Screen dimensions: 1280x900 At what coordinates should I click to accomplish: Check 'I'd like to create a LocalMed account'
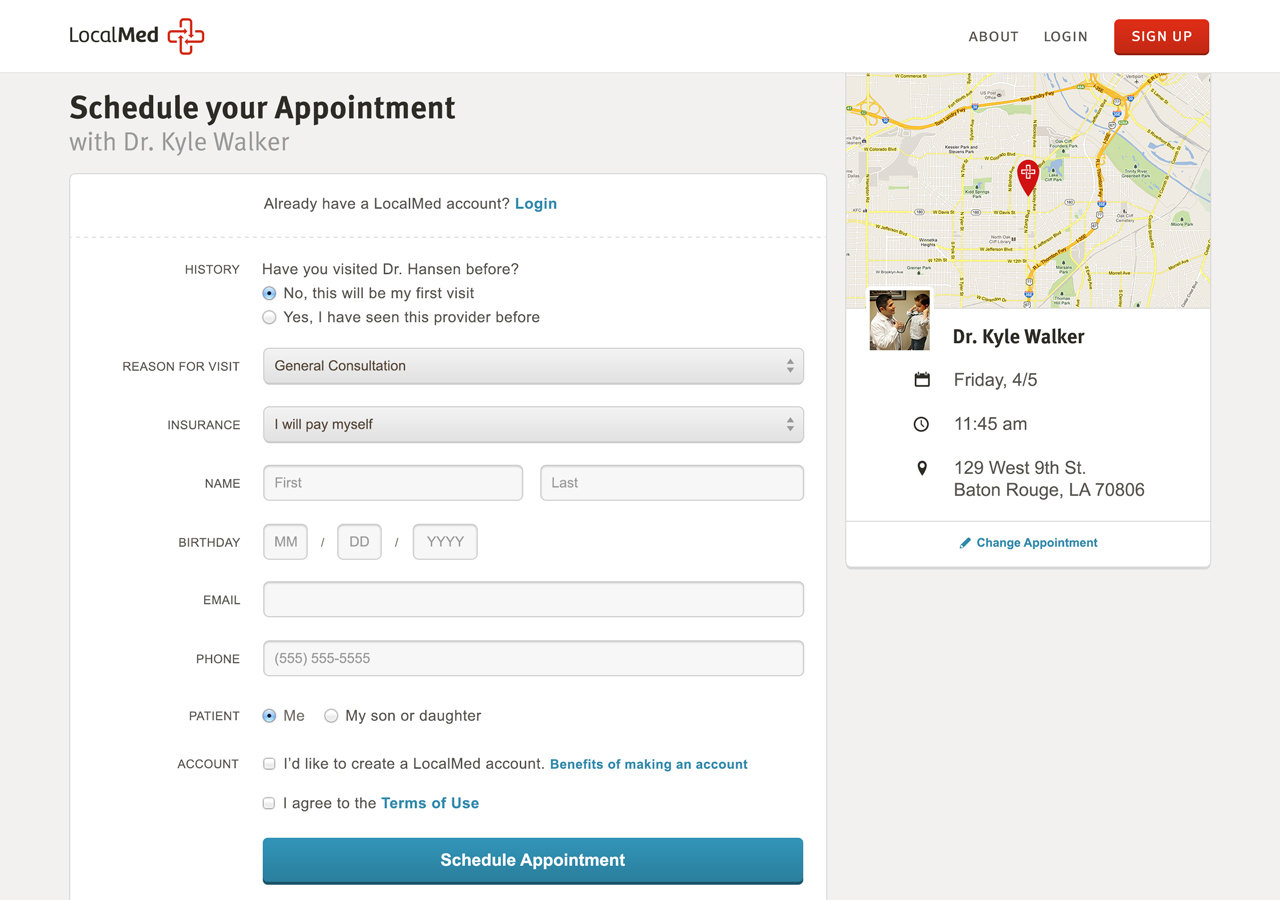tap(269, 764)
